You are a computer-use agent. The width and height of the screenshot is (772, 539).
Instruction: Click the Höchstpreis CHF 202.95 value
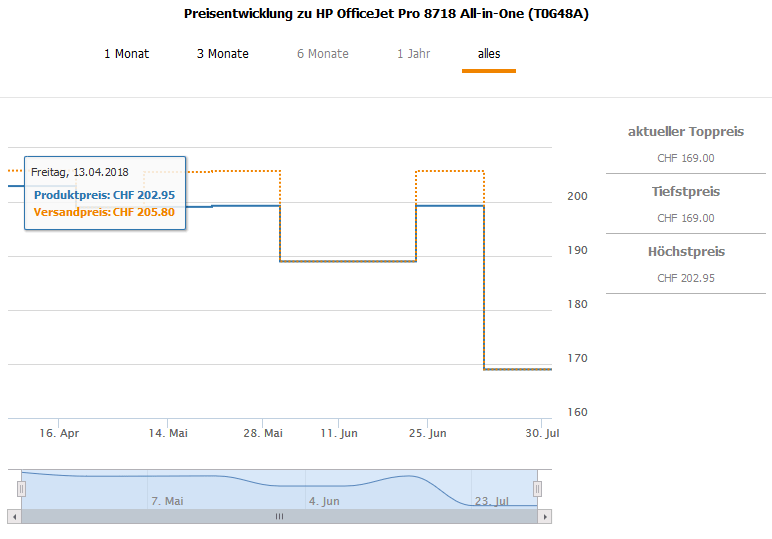[686, 278]
